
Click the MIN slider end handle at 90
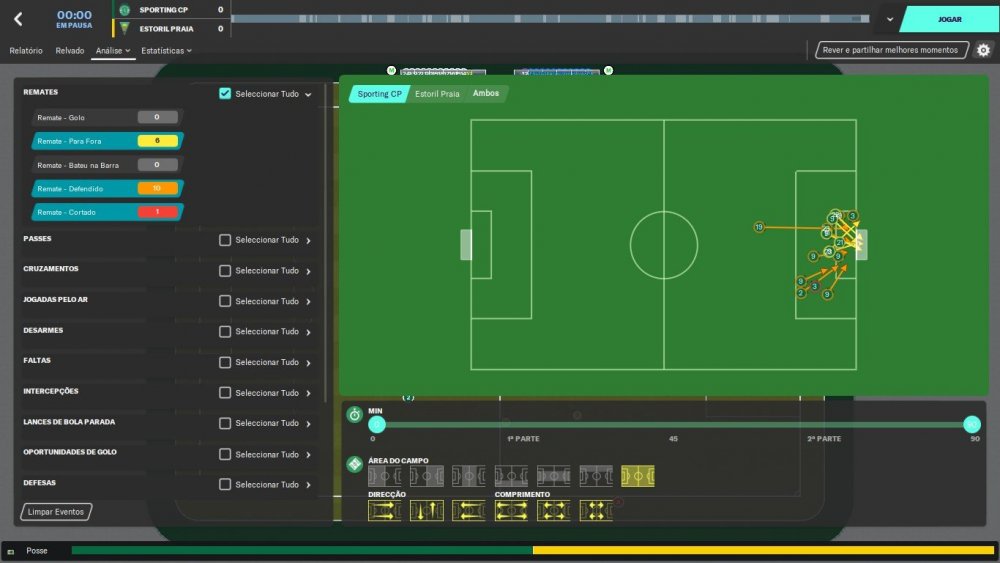pos(971,424)
